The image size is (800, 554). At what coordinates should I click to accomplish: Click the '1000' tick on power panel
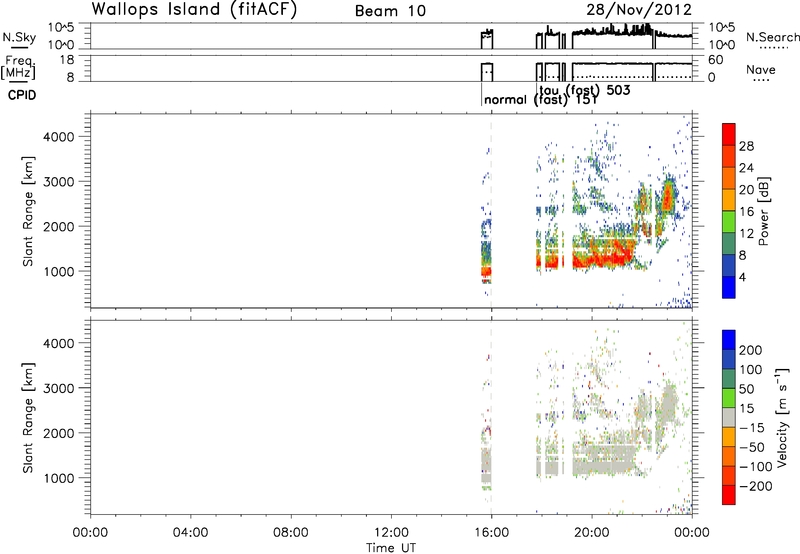[59, 271]
